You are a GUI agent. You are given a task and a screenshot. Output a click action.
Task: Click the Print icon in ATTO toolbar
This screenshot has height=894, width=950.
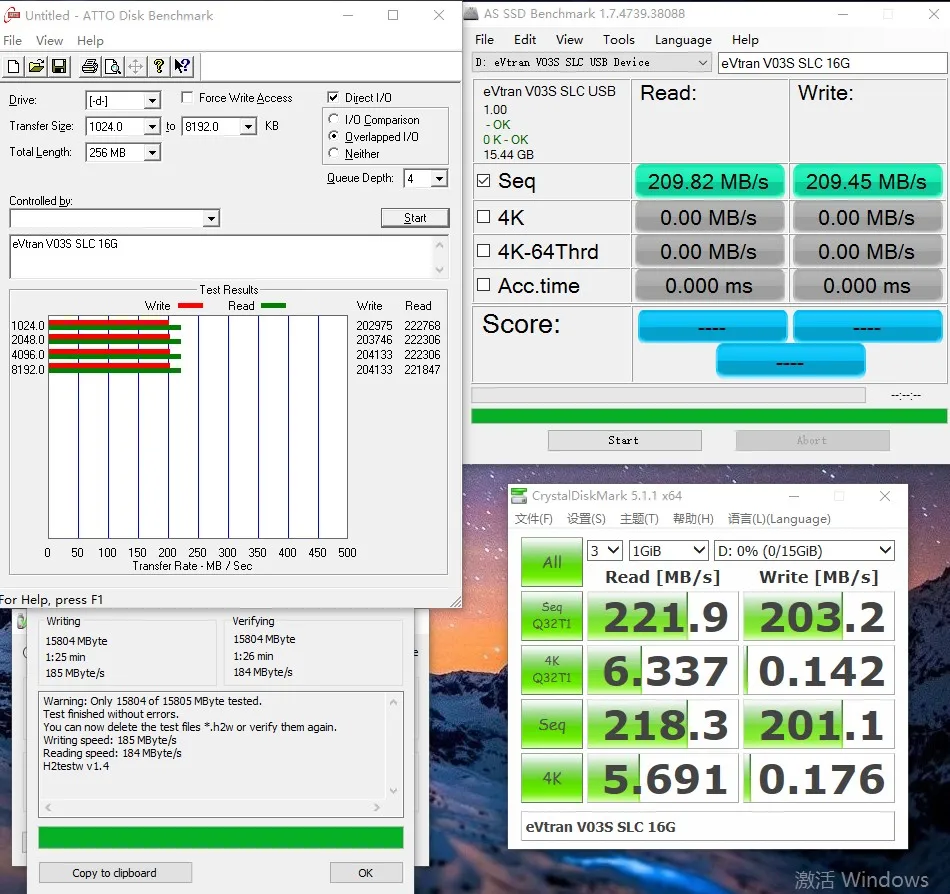90,66
